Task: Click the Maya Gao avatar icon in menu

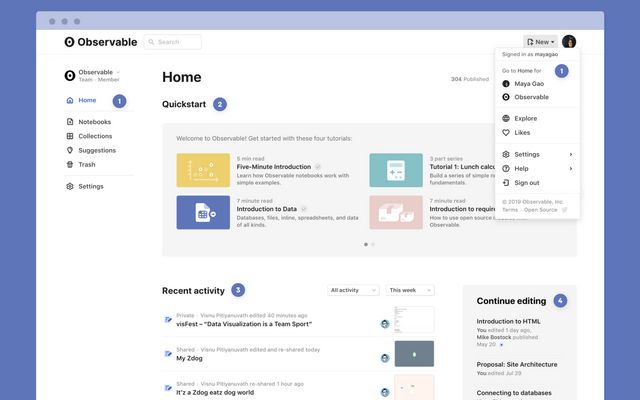Action: point(506,84)
